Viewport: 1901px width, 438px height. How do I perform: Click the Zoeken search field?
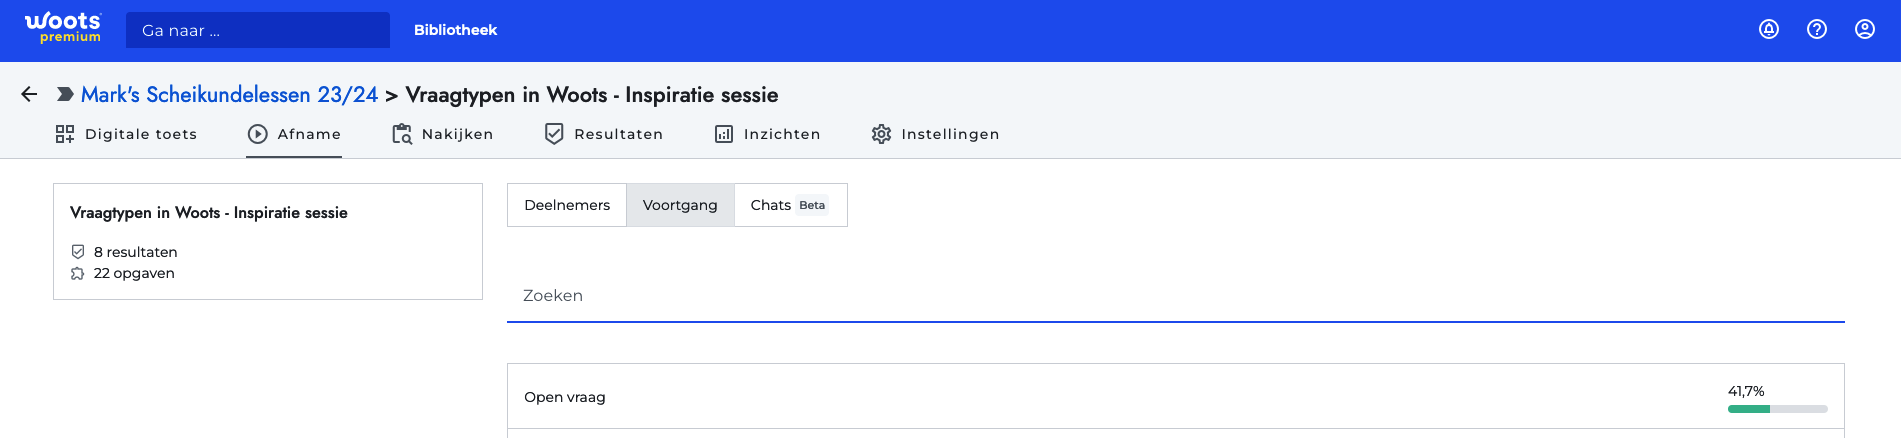(1176, 296)
